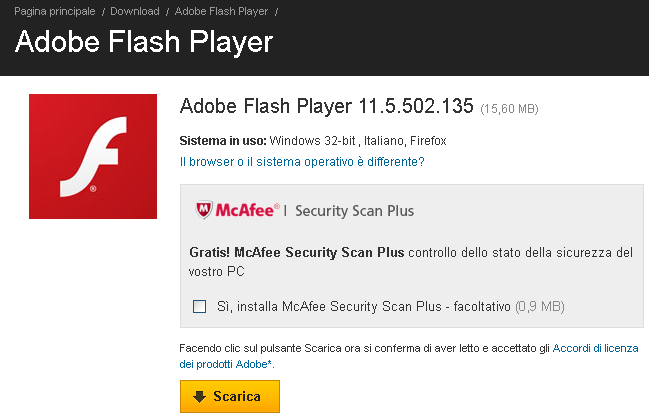649x419 pixels.
Task: Click the yellow Scarica download button
Action: pyautogui.click(x=230, y=396)
